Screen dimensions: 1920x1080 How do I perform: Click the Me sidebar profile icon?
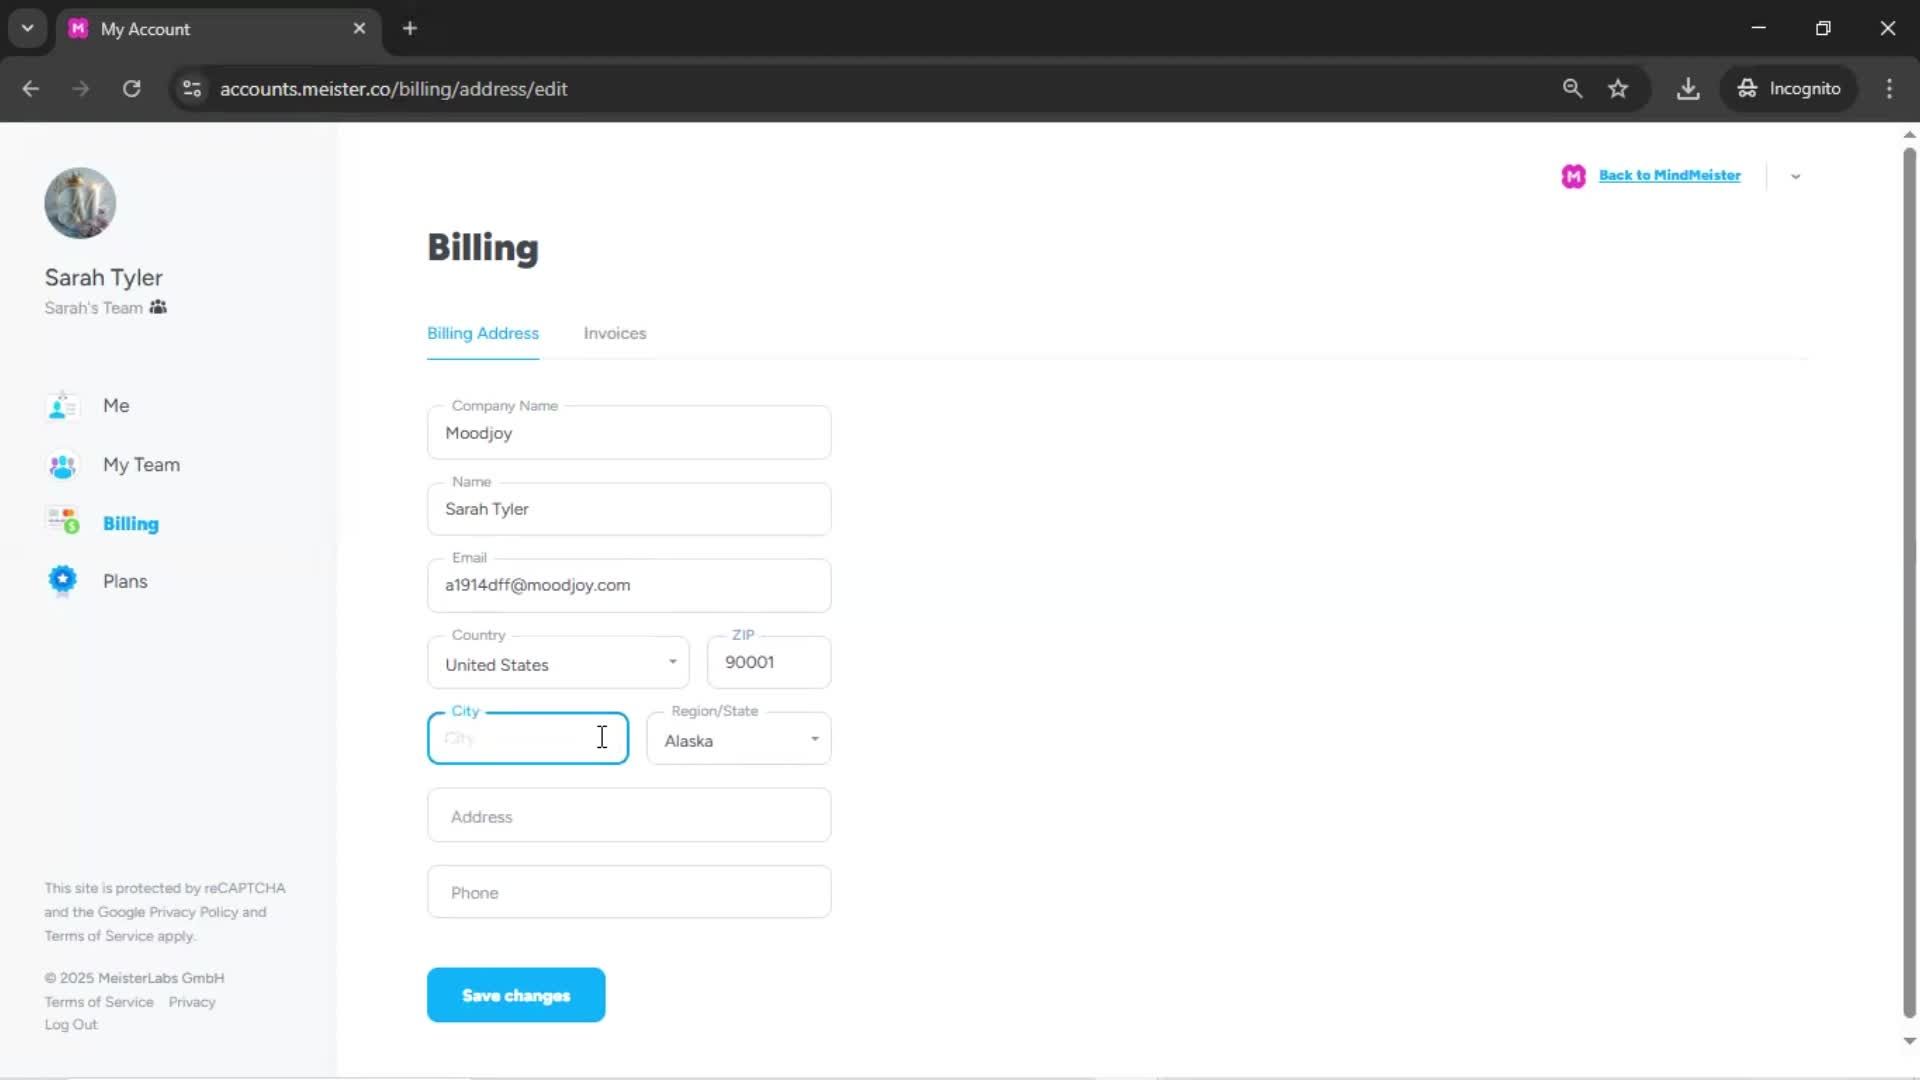click(x=62, y=406)
